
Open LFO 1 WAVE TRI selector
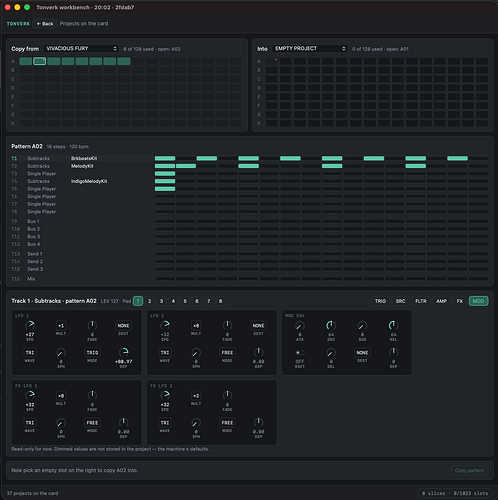[x=30, y=353]
